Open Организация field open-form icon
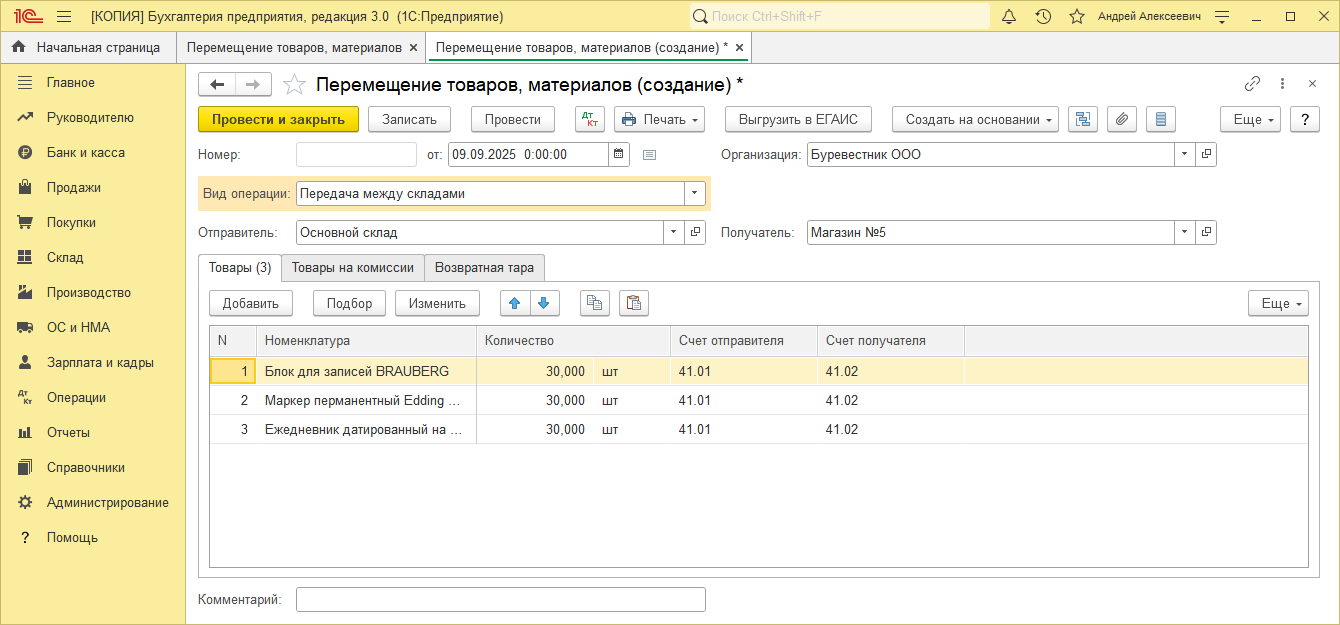The height and width of the screenshot is (625, 1340). [1206, 154]
